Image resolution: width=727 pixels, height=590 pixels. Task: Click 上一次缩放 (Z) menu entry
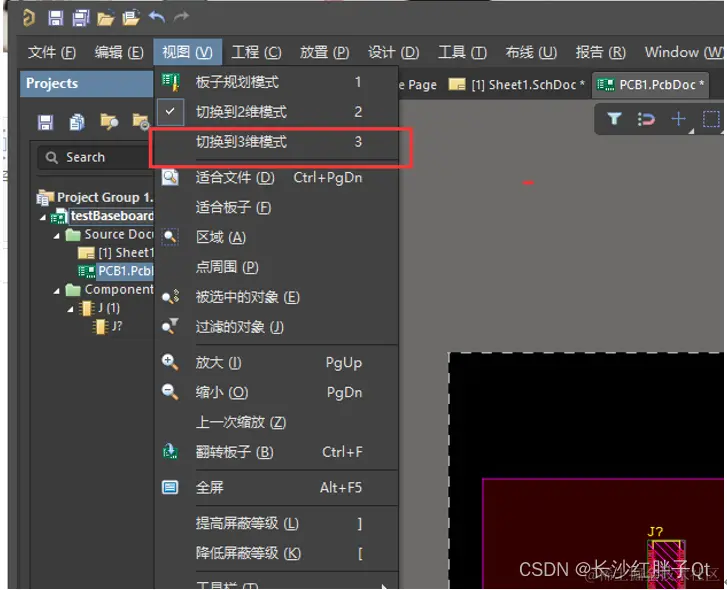pos(277,422)
